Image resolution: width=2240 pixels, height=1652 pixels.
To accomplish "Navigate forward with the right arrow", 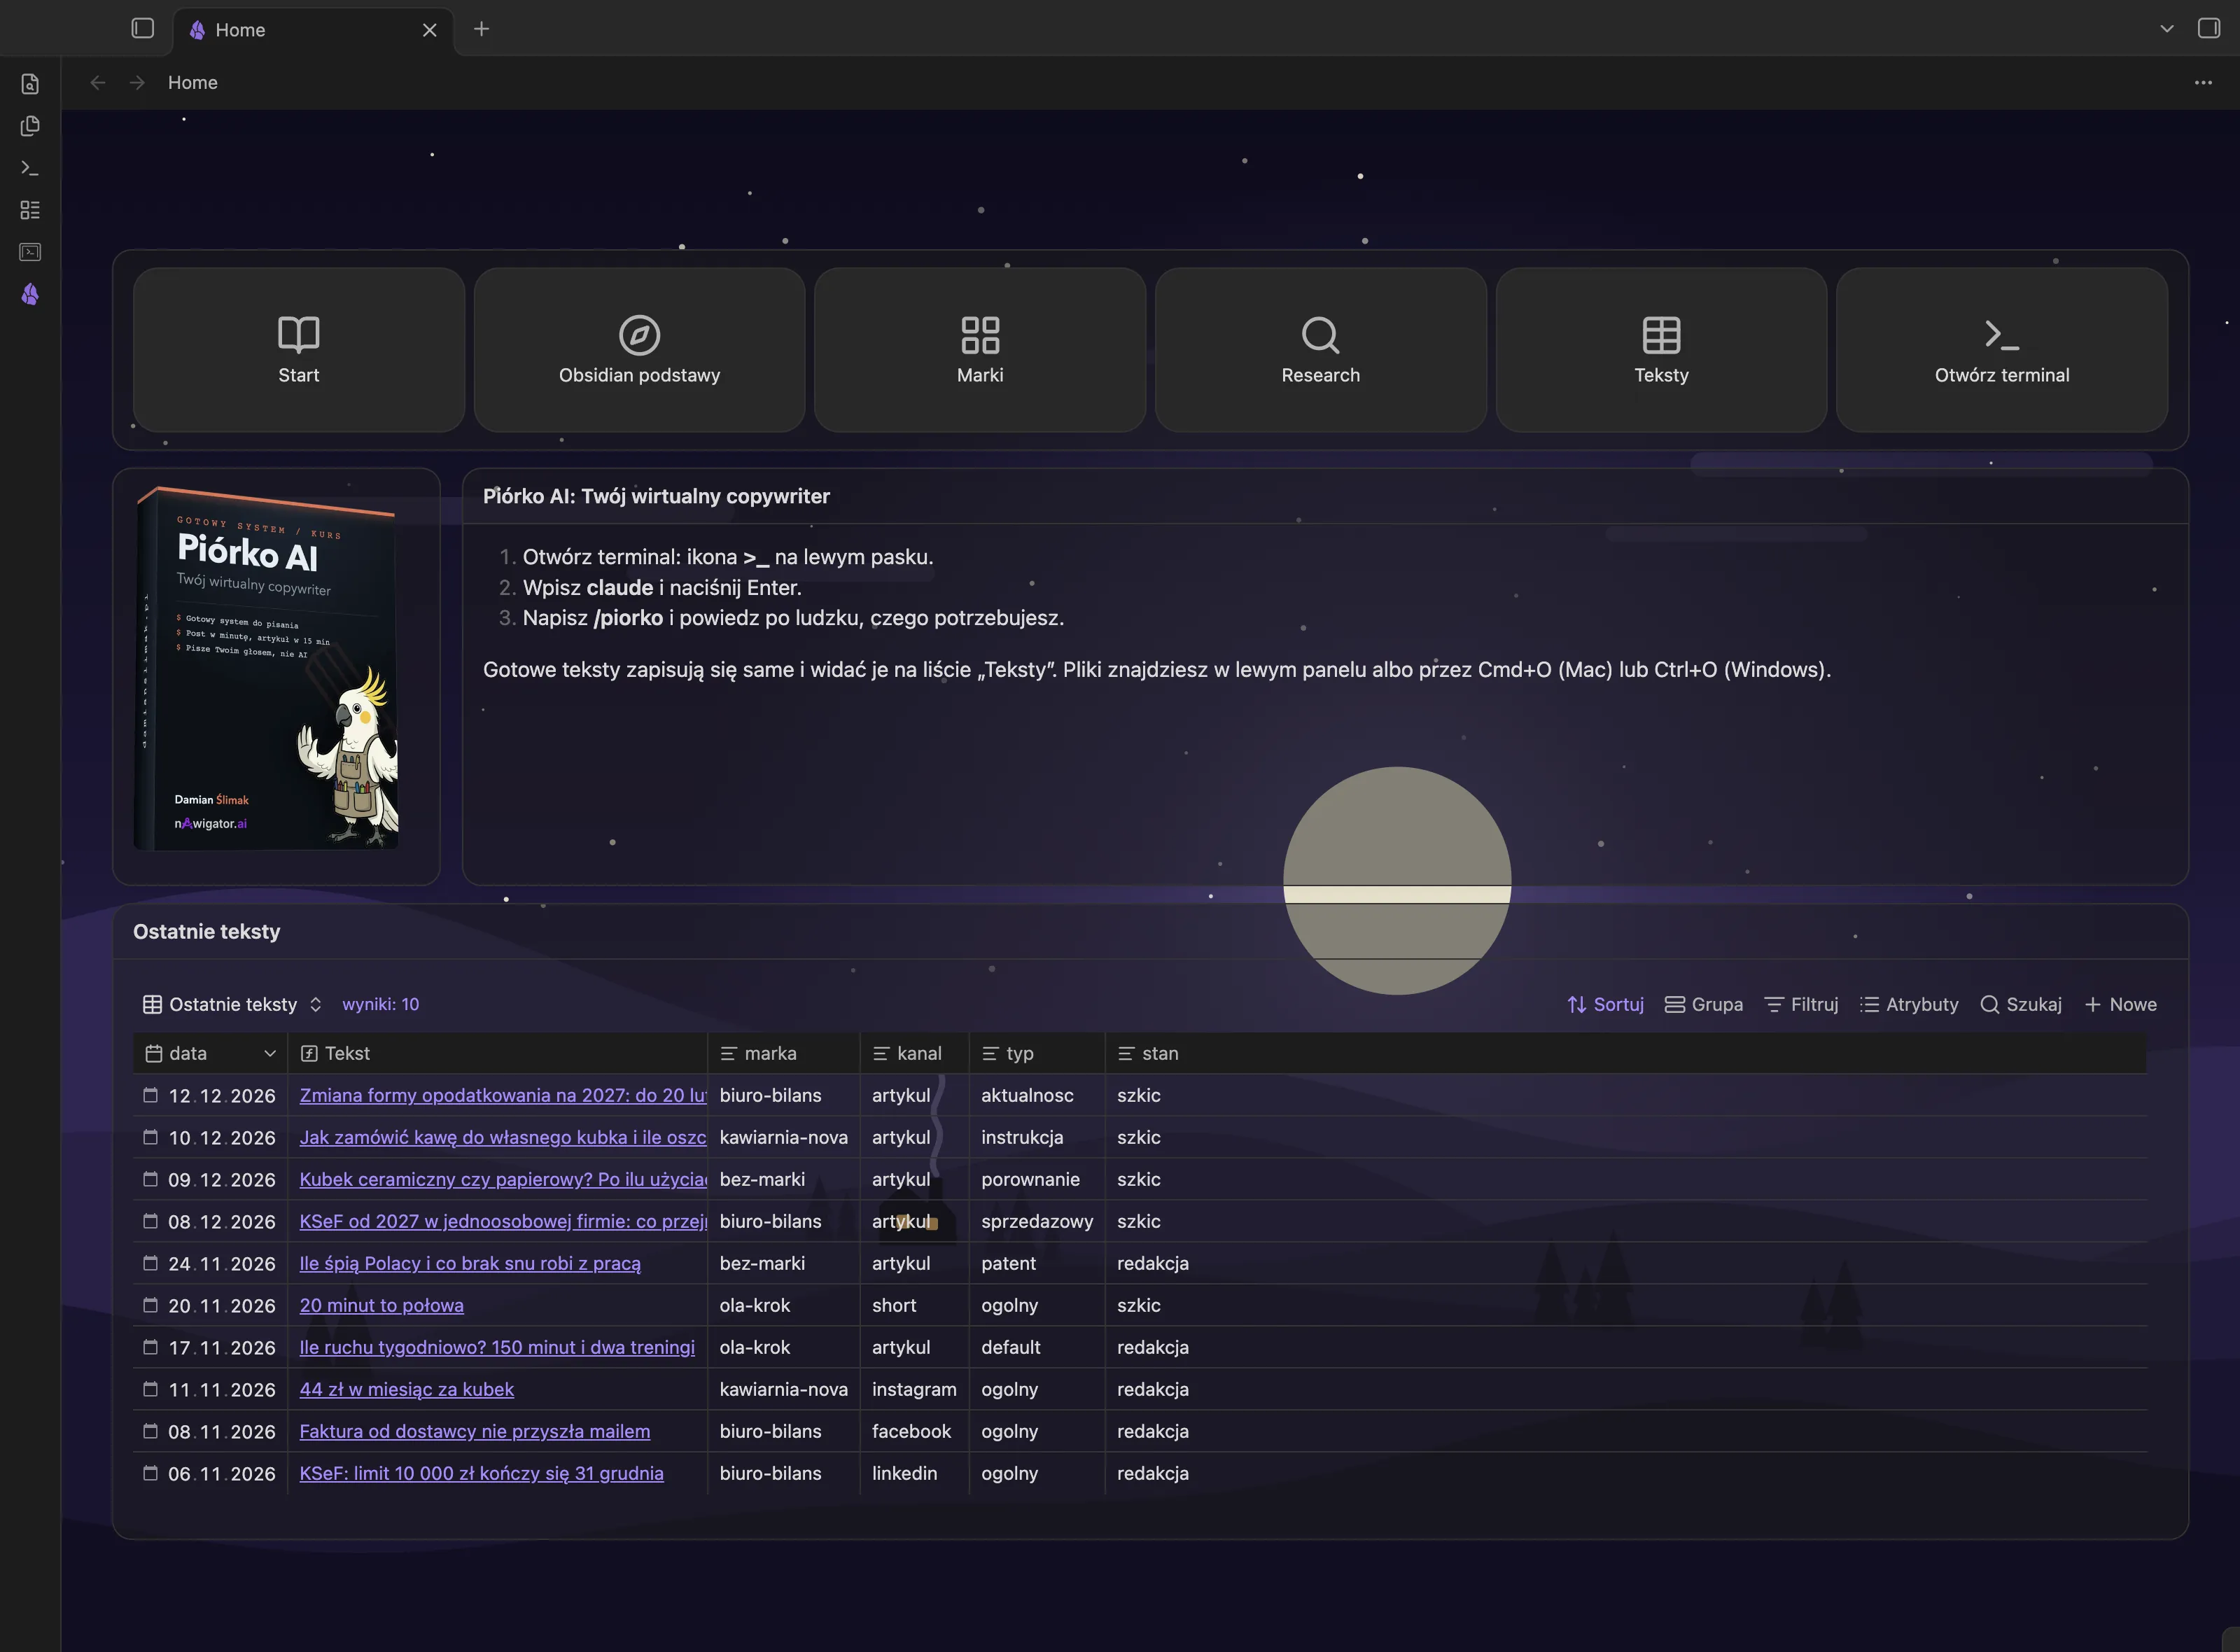I will coord(138,83).
